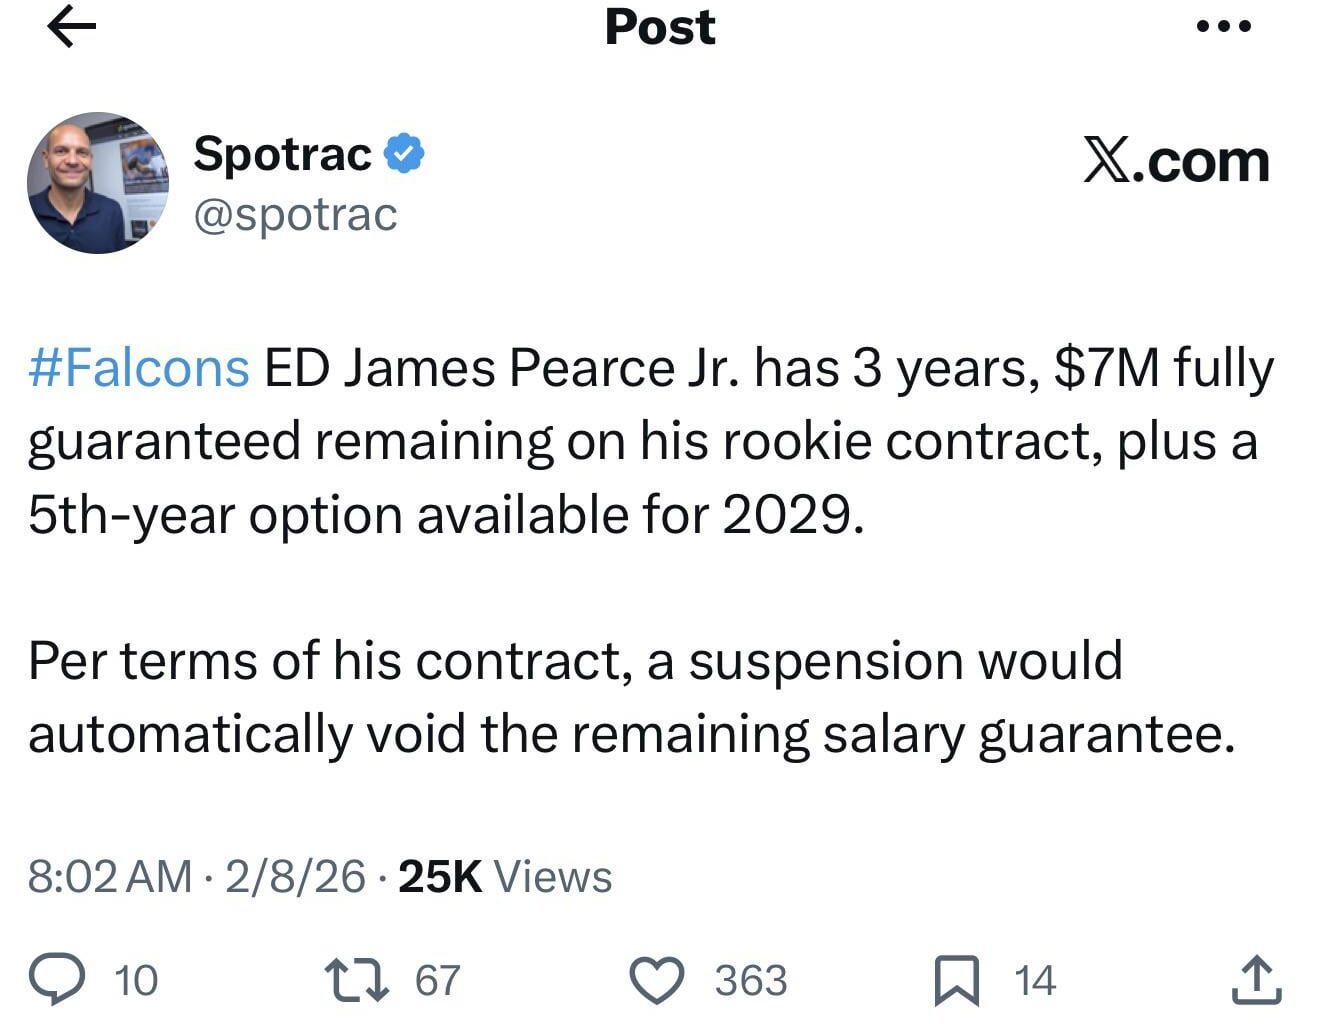Click the X.com label
Viewport: 1320px width, 1024px height.
point(1176,161)
